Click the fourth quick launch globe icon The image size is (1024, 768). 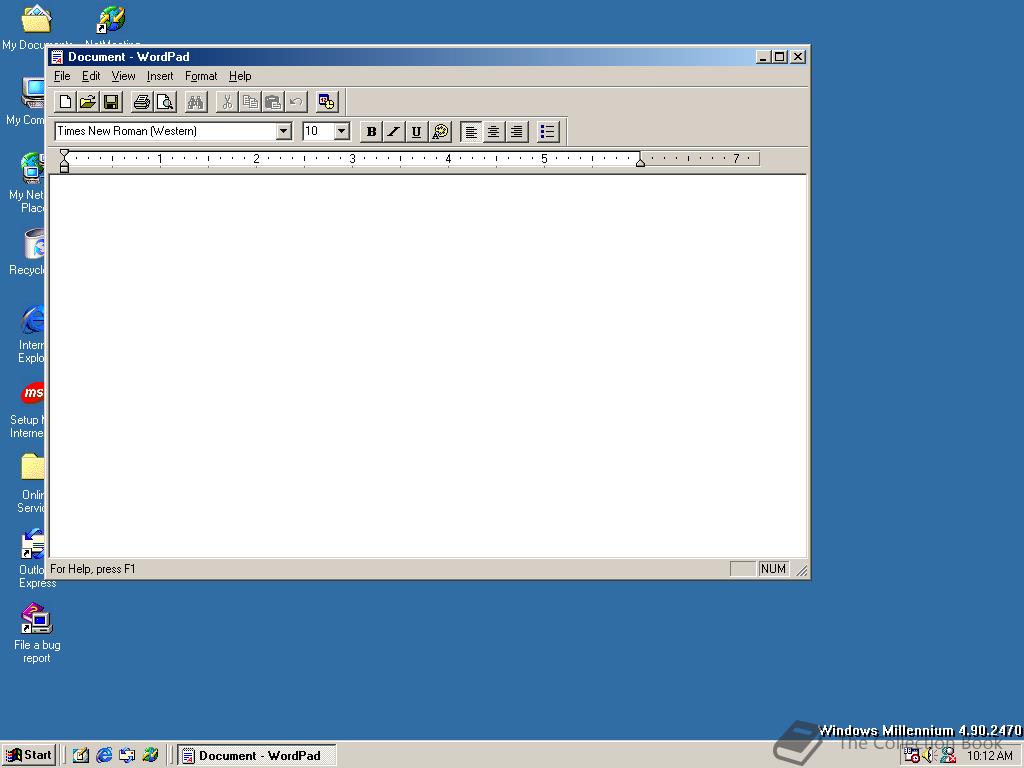[x=150, y=756]
